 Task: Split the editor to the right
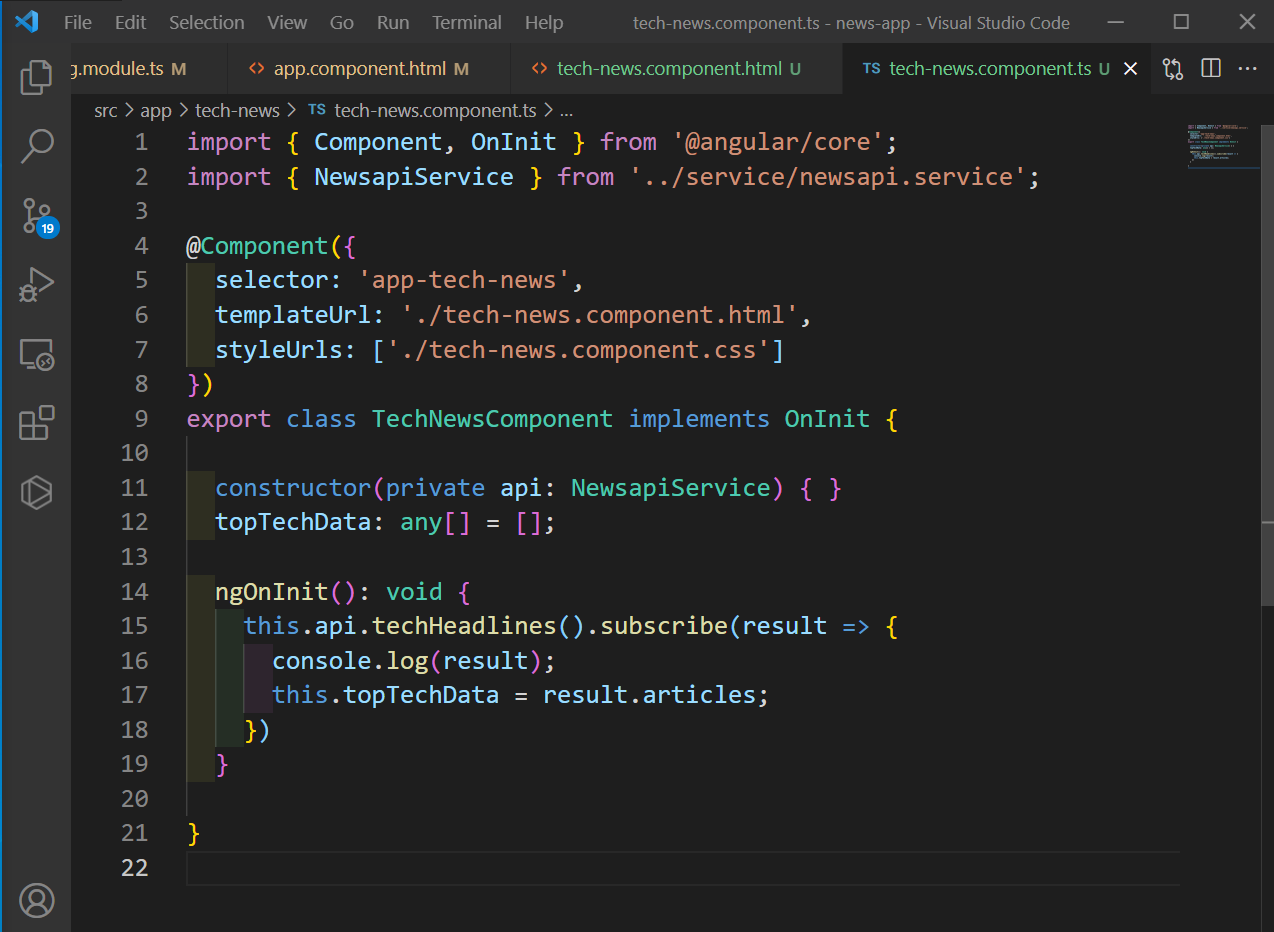[x=1211, y=68]
